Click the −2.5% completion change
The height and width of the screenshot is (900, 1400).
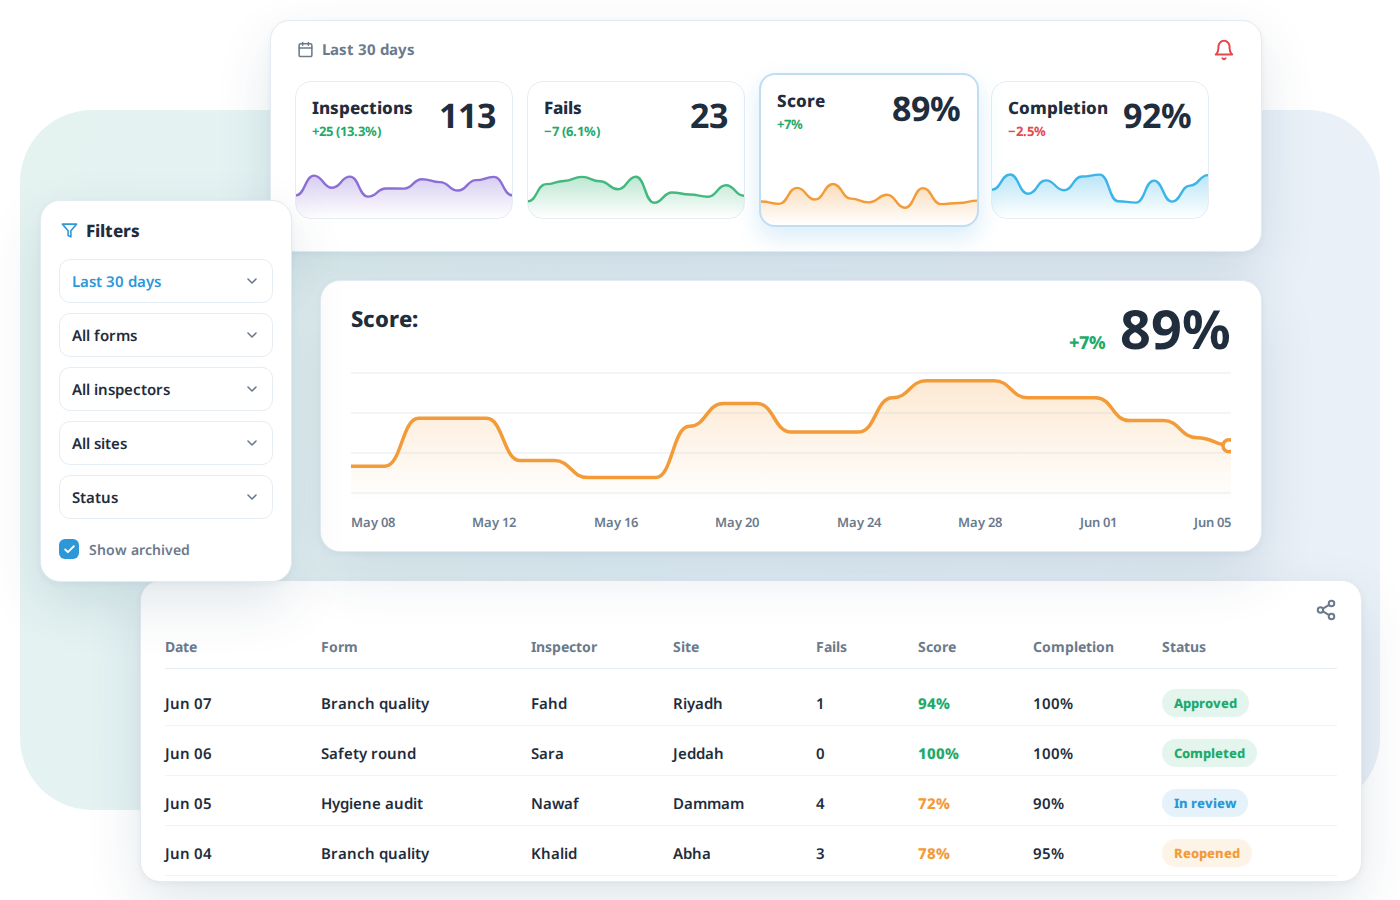(x=1027, y=132)
